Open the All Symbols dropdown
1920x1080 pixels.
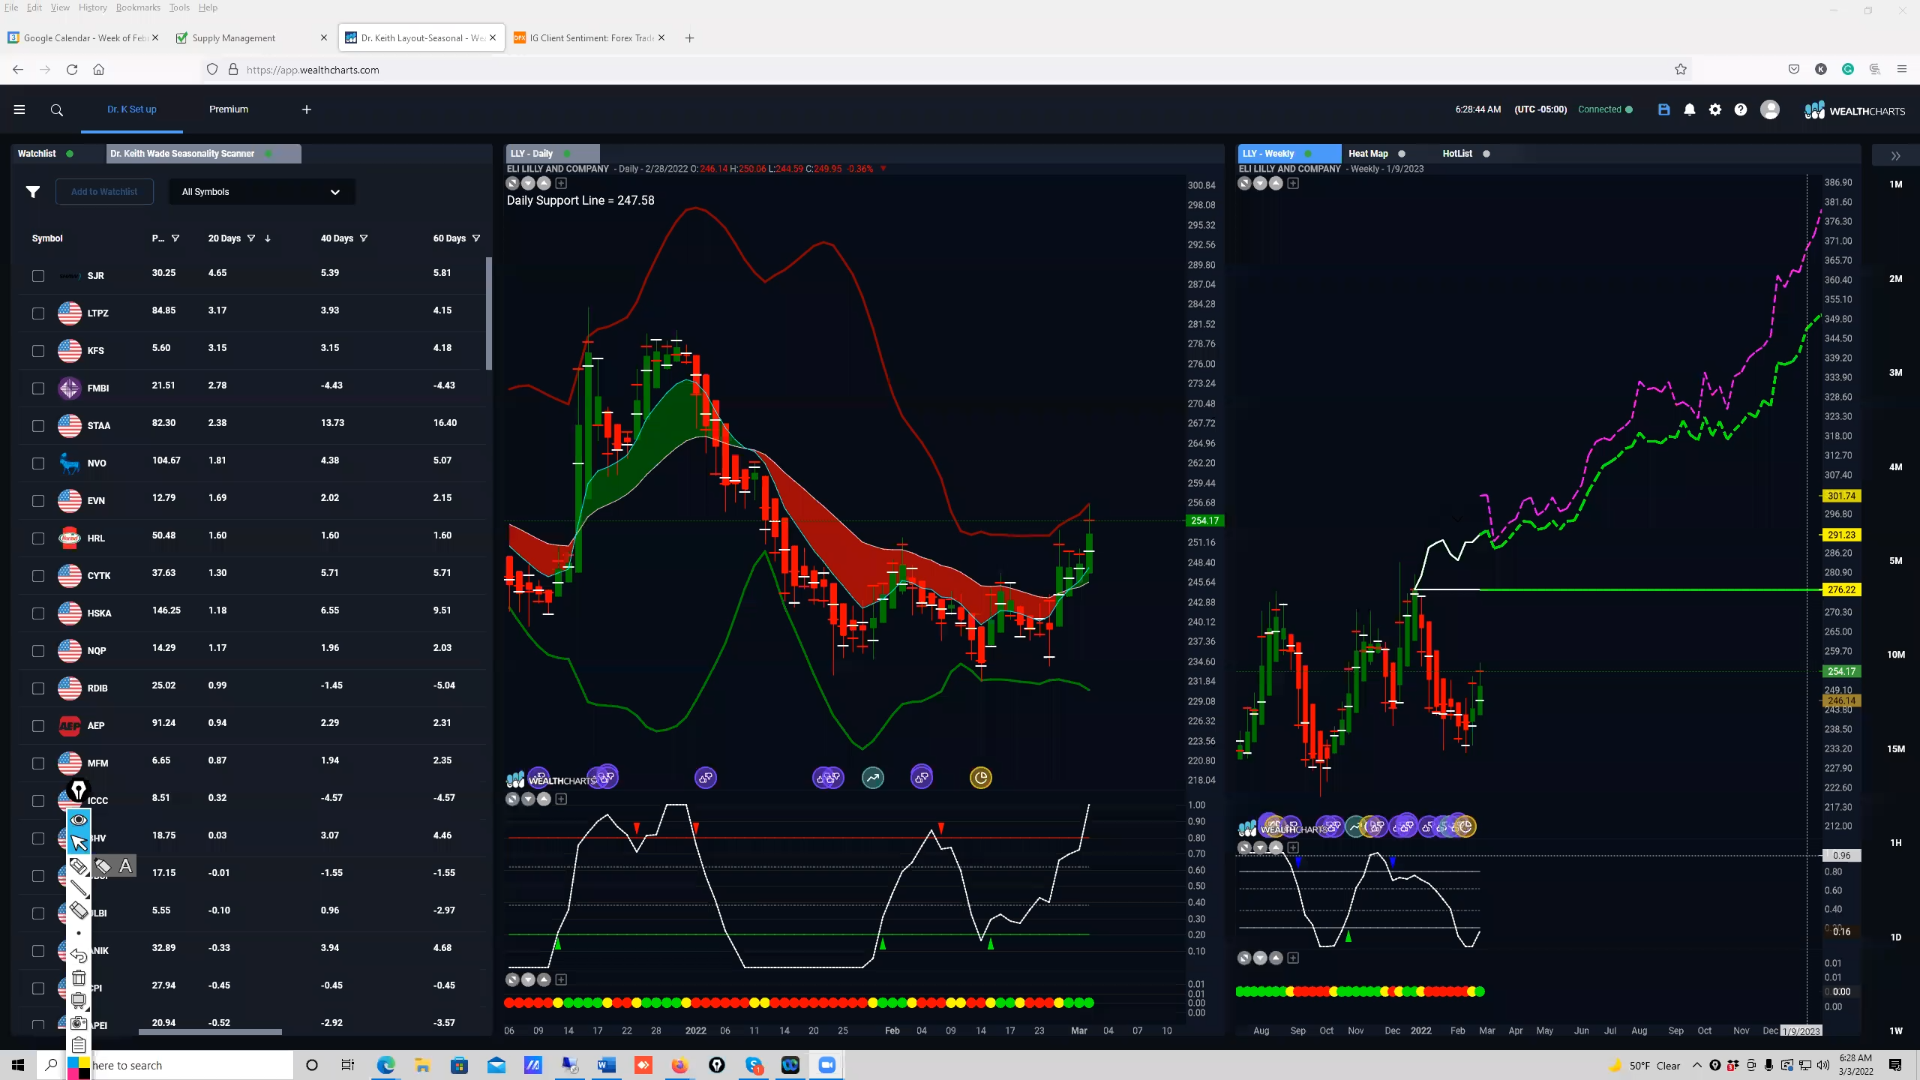[261, 192]
